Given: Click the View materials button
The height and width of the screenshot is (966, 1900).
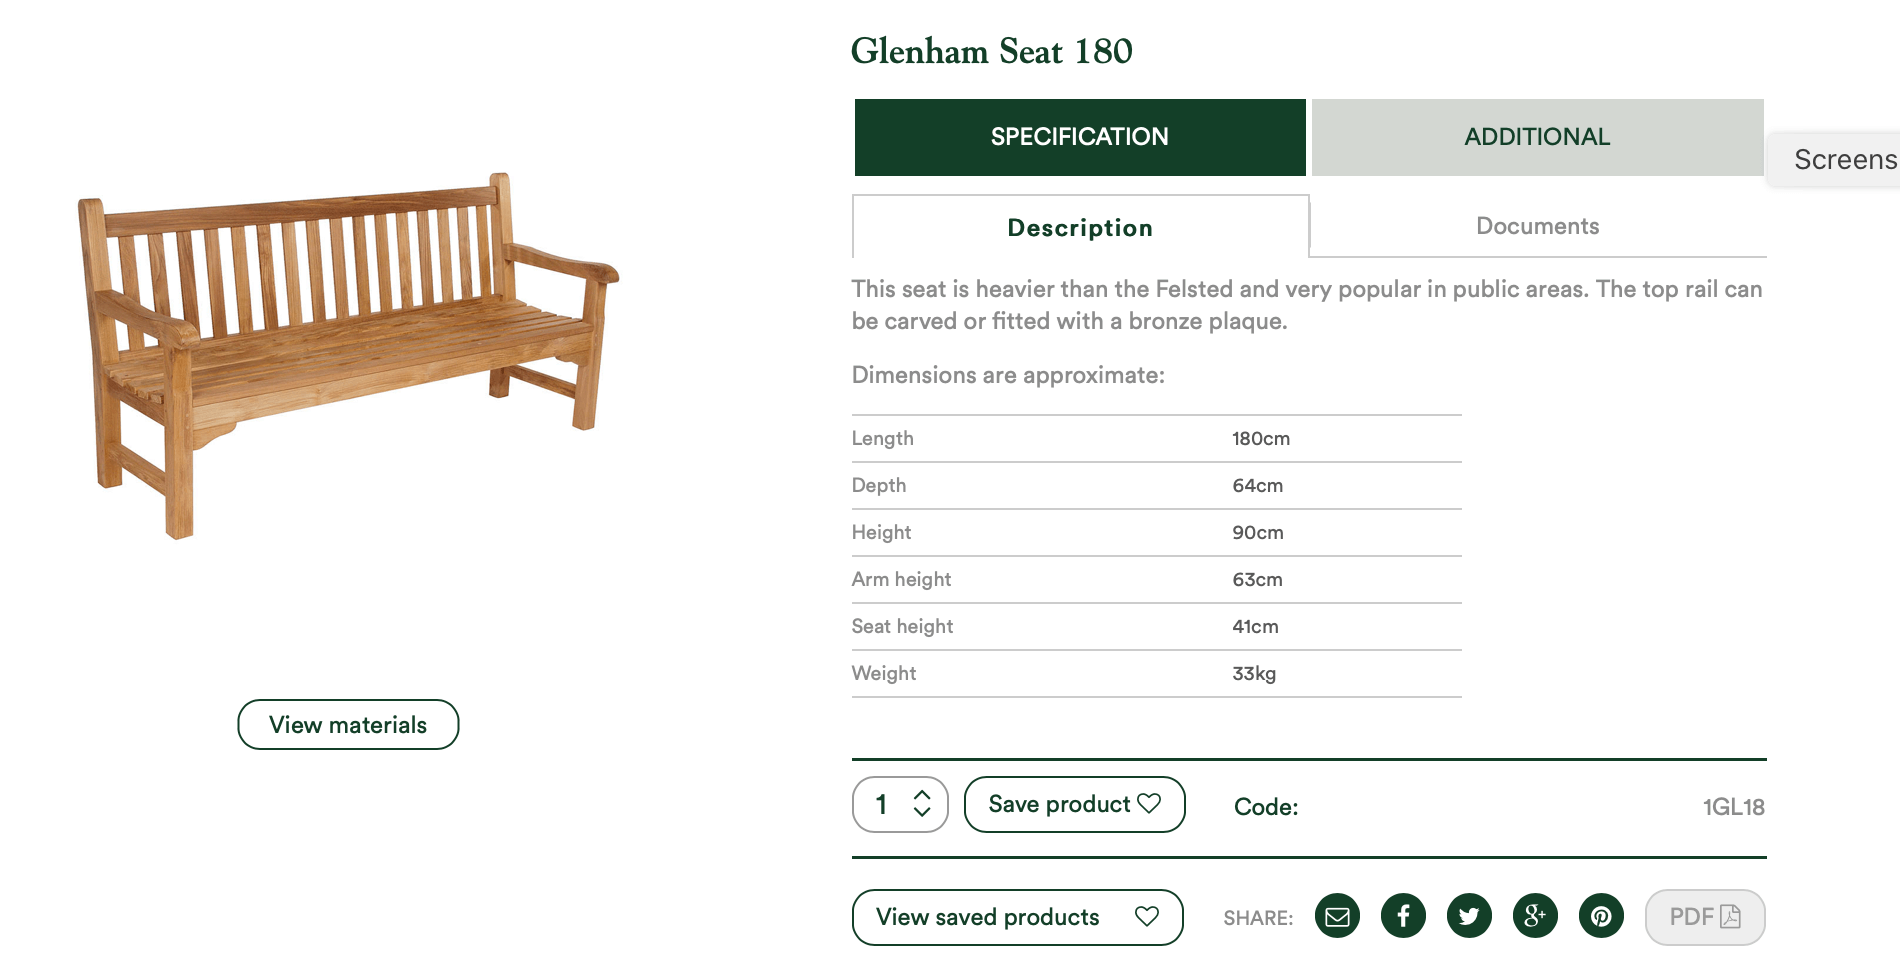Looking at the screenshot, I should (348, 725).
